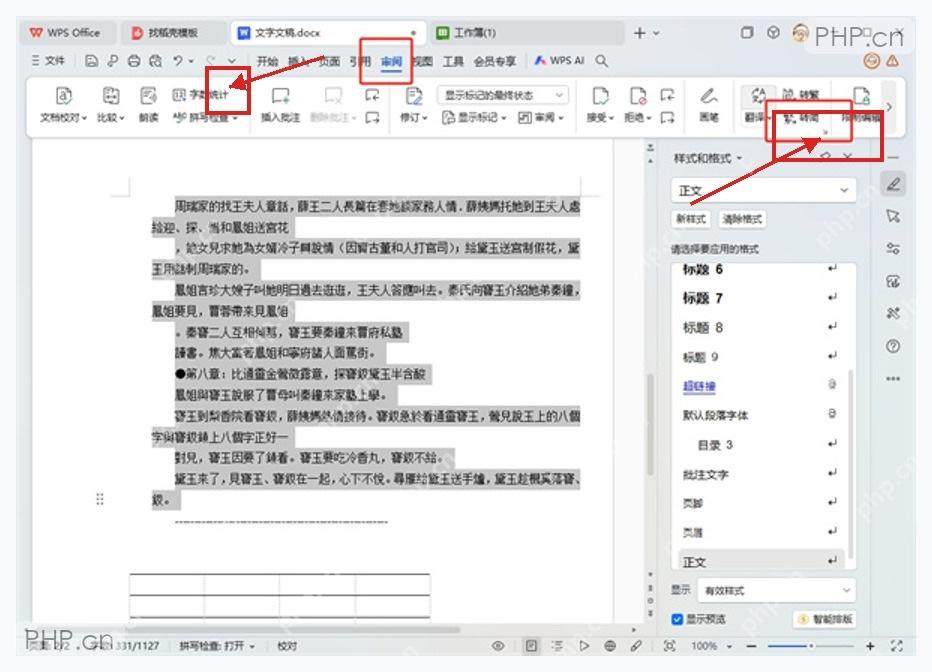Click the 清除格式 button
The height and width of the screenshot is (672, 932).
coord(741,219)
